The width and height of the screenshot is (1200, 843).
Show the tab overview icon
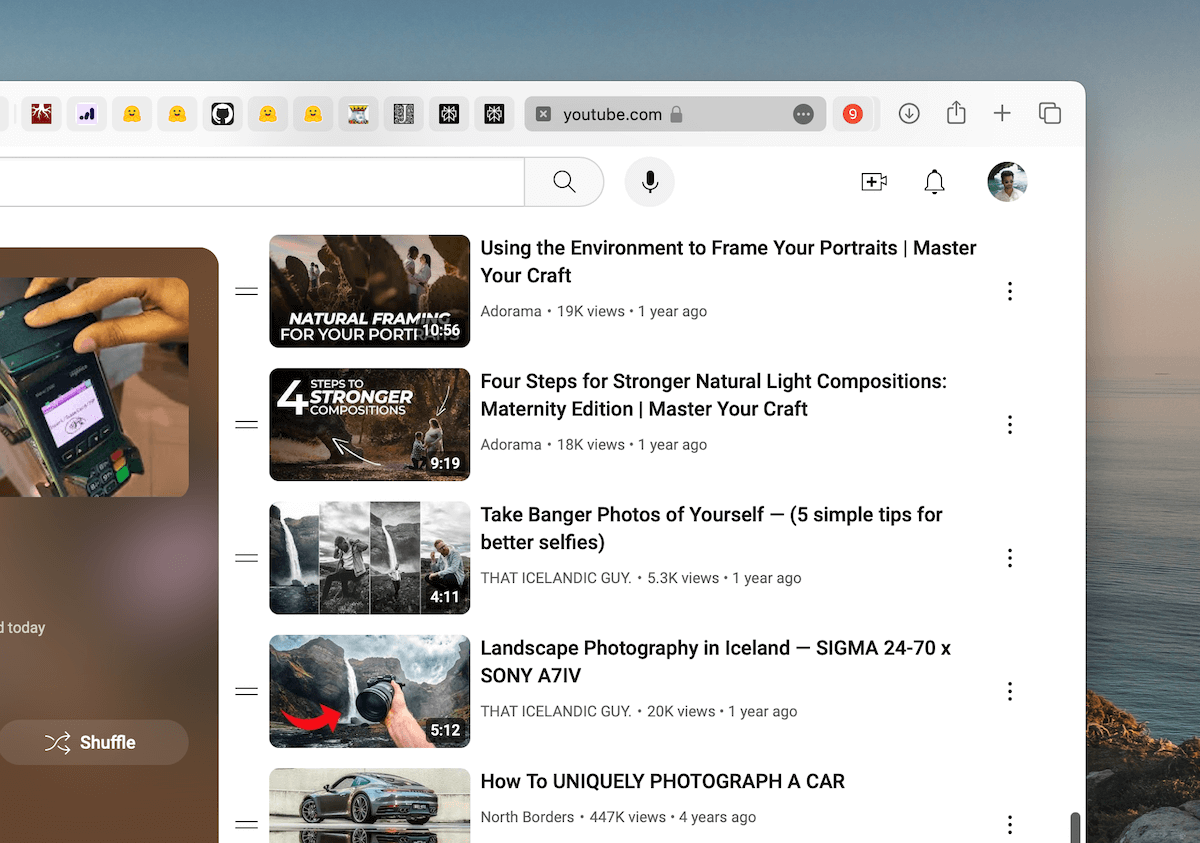point(1050,114)
